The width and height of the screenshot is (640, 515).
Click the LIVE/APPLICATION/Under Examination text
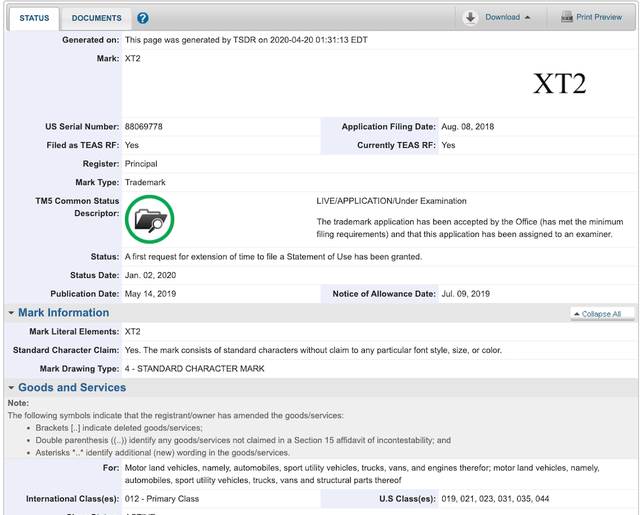coord(391,201)
